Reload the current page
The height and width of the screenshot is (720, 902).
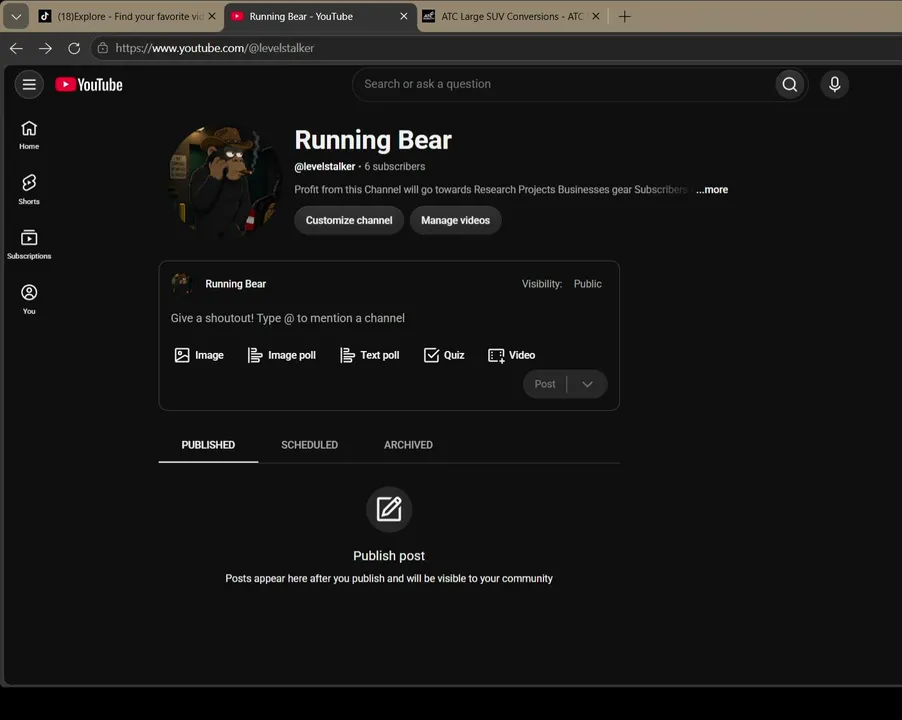coord(74,48)
